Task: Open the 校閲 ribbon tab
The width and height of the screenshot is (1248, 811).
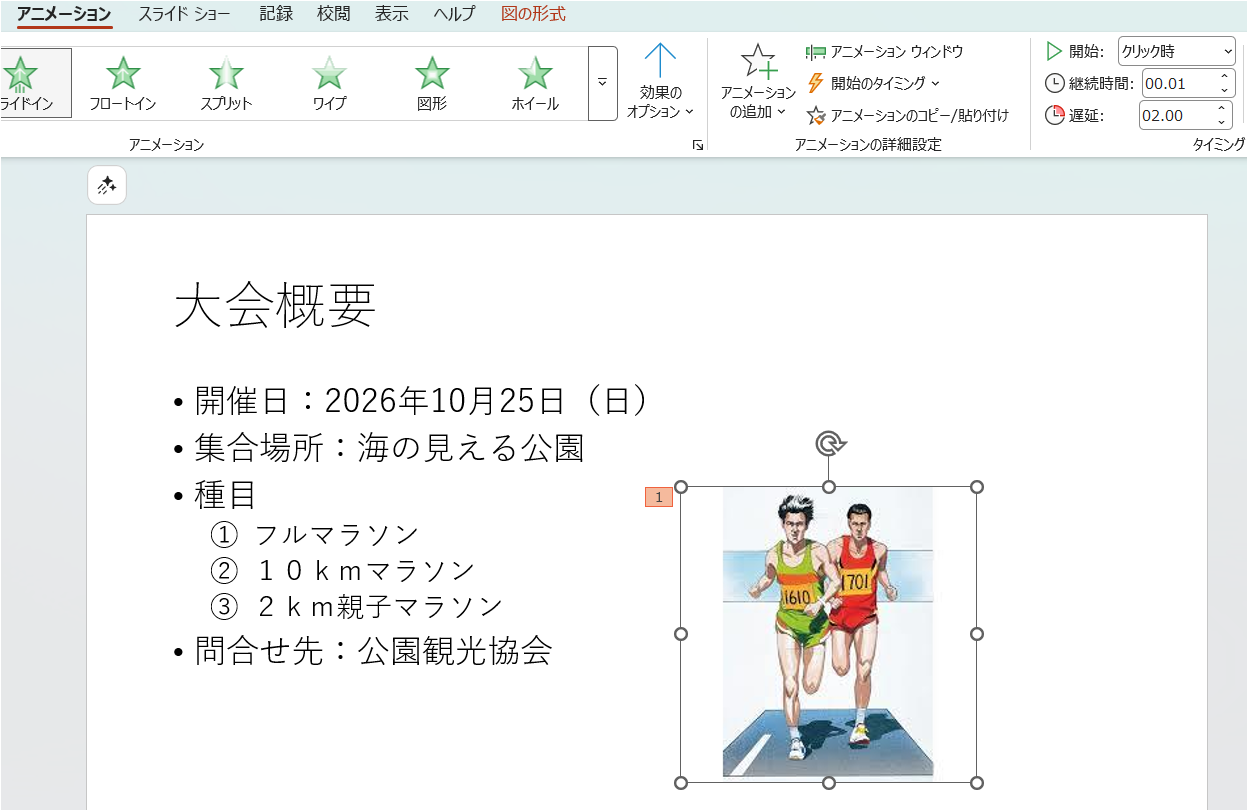Action: (334, 14)
